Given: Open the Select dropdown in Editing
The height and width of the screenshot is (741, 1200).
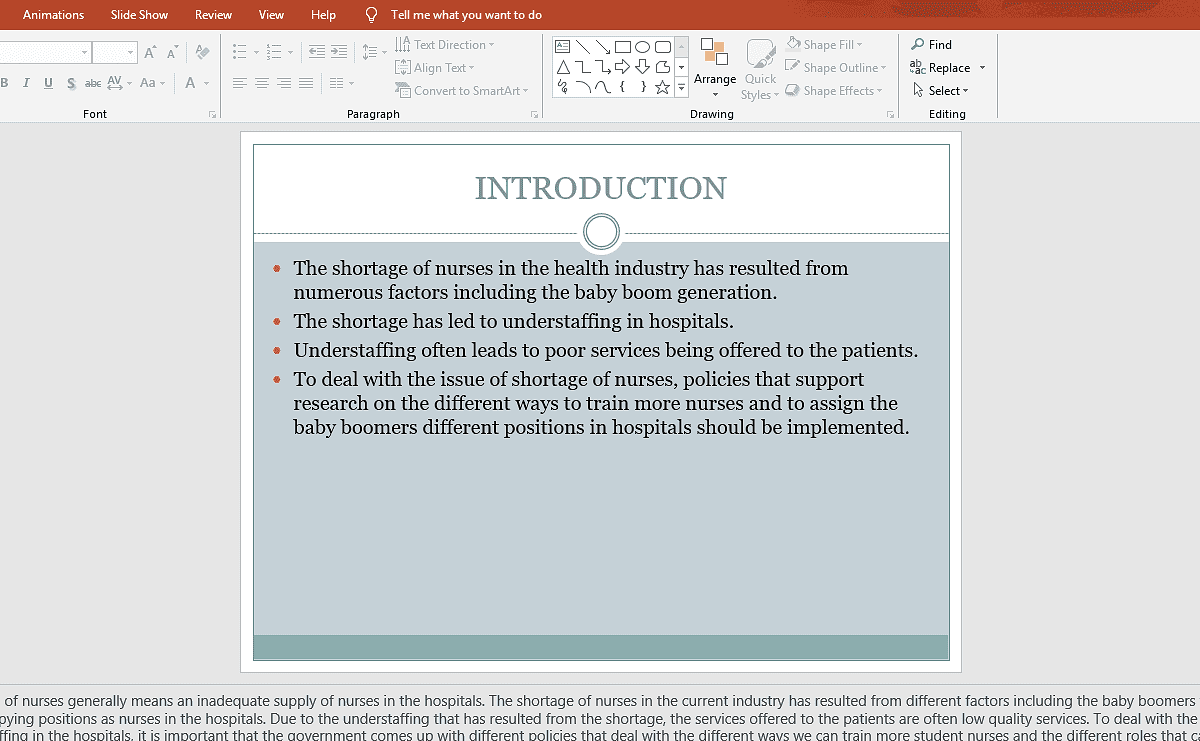Looking at the screenshot, I should [940, 91].
